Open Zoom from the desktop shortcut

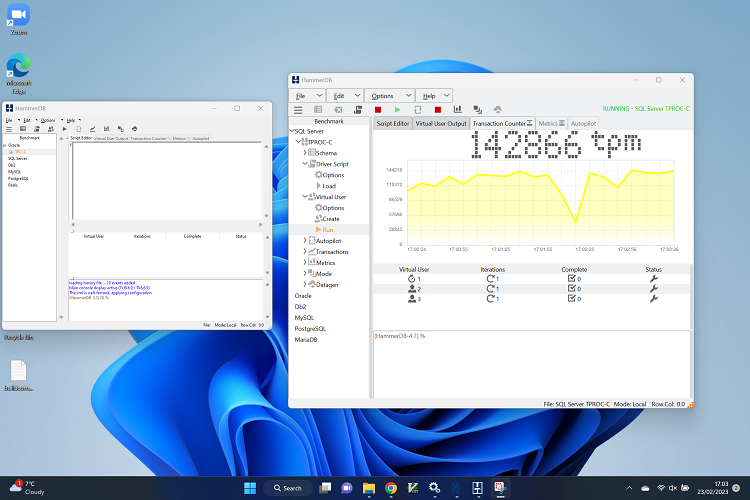click(x=18, y=15)
